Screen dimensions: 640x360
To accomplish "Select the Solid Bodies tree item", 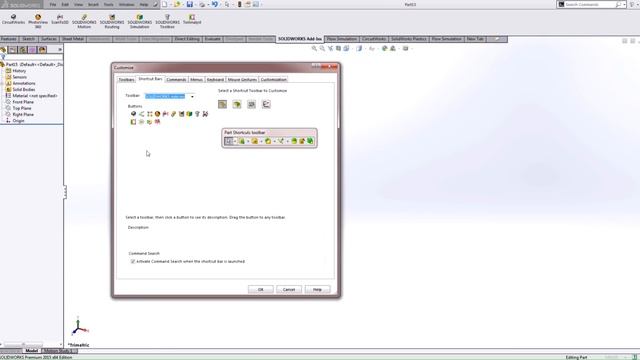I will coord(24,89).
